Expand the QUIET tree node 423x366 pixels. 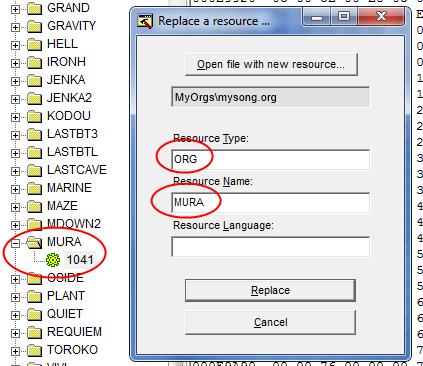15,315
